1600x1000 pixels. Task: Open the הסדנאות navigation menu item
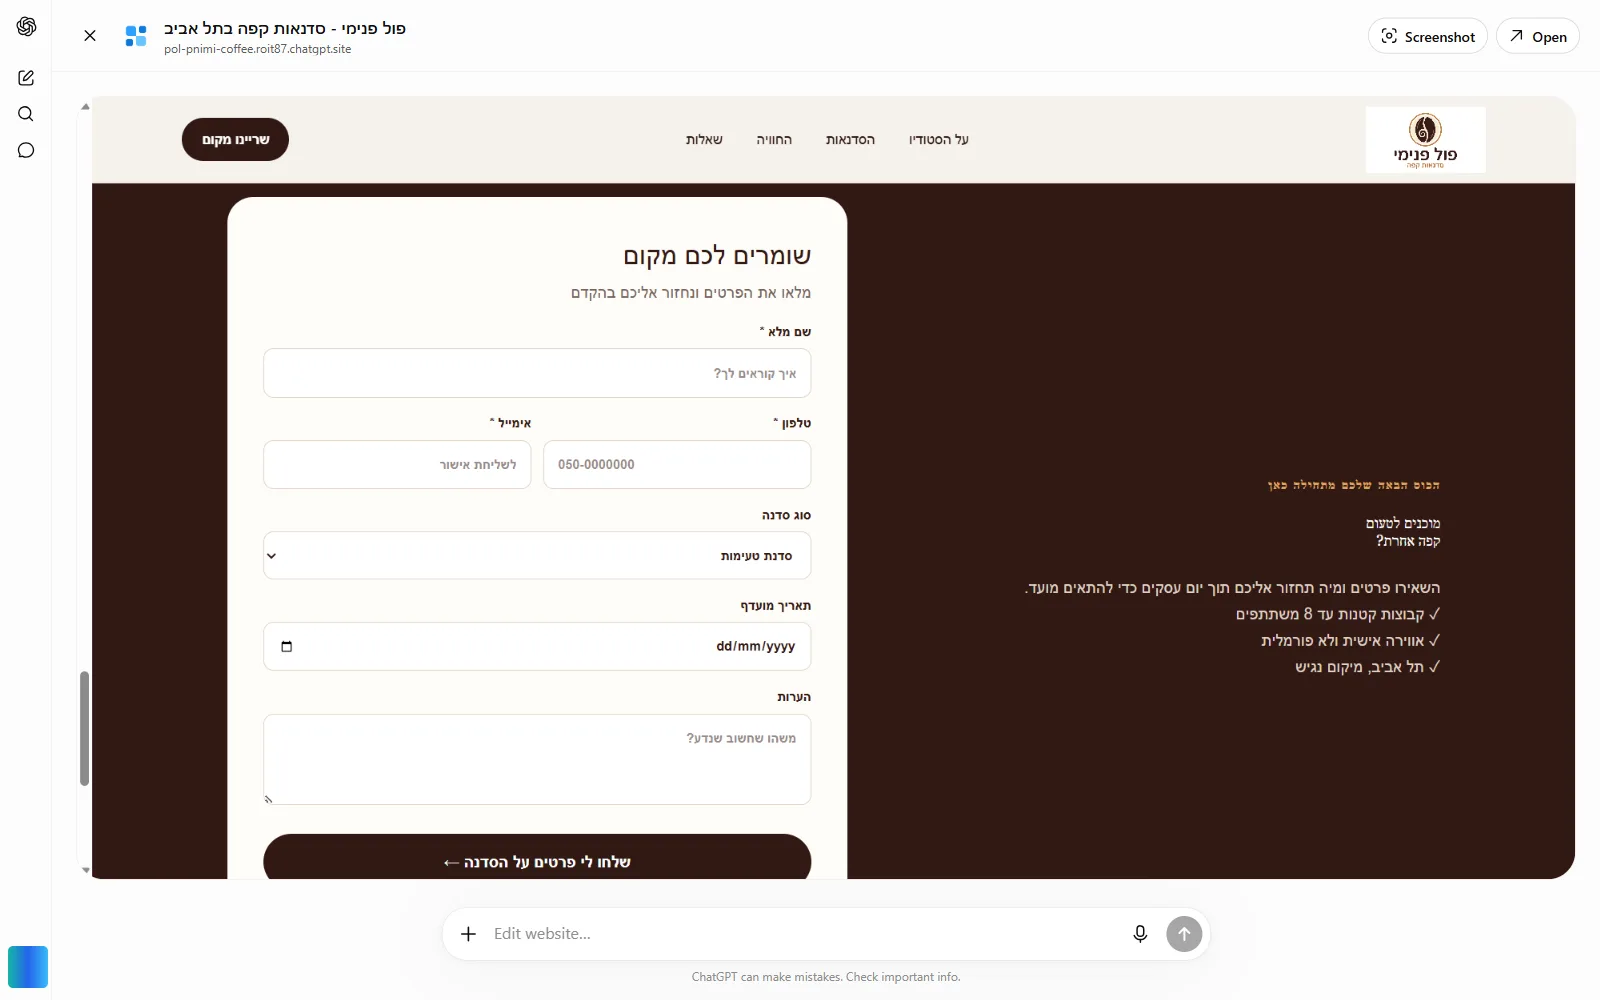coord(850,140)
